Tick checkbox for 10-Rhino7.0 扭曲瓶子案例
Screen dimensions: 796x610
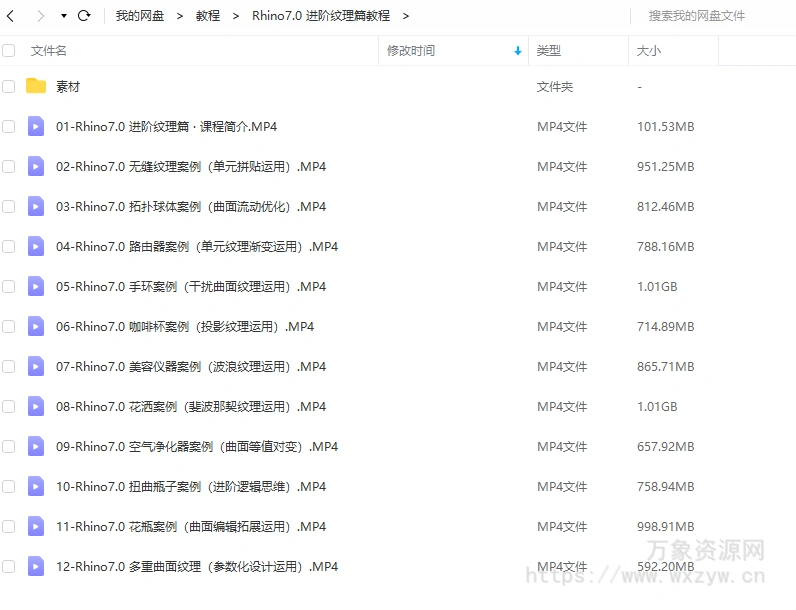click(x=9, y=487)
